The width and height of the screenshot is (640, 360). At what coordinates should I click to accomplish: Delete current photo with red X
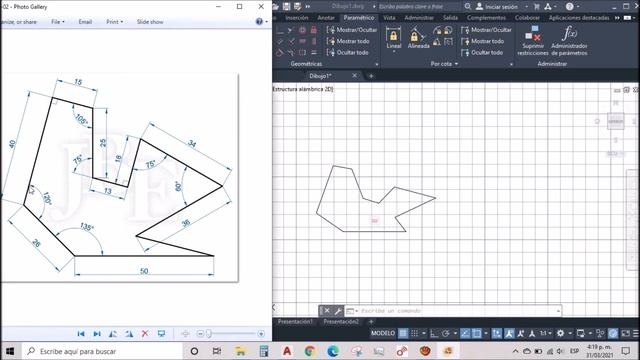click(145, 334)
